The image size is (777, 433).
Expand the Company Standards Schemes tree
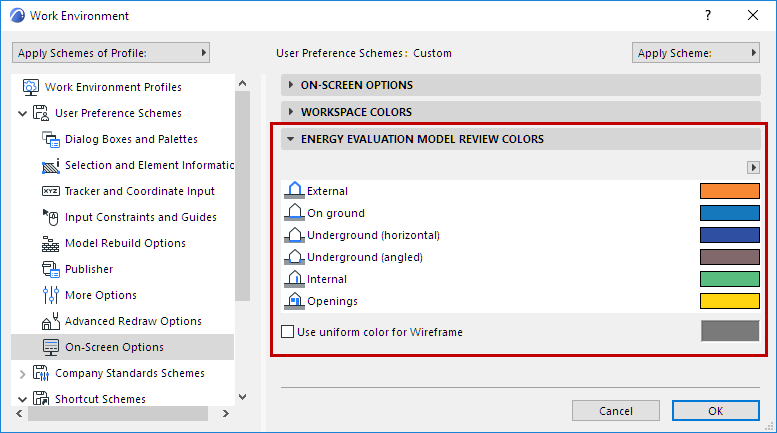coord(23,373)
